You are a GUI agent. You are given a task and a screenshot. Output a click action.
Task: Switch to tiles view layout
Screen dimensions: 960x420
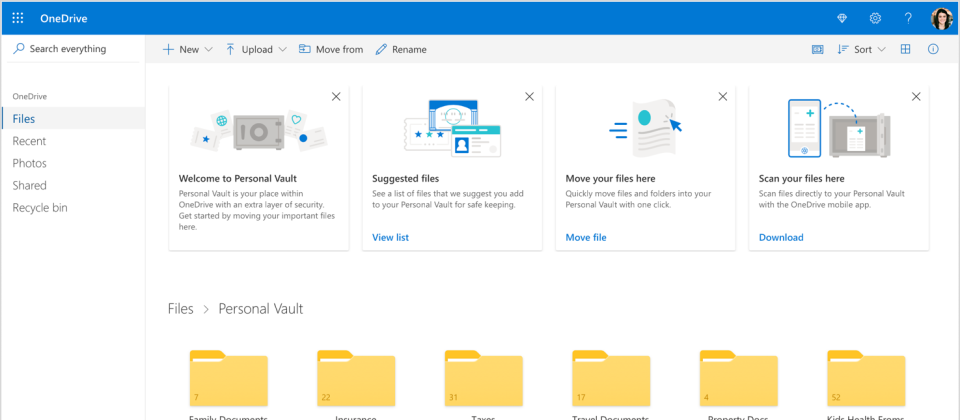click(906, 50)
